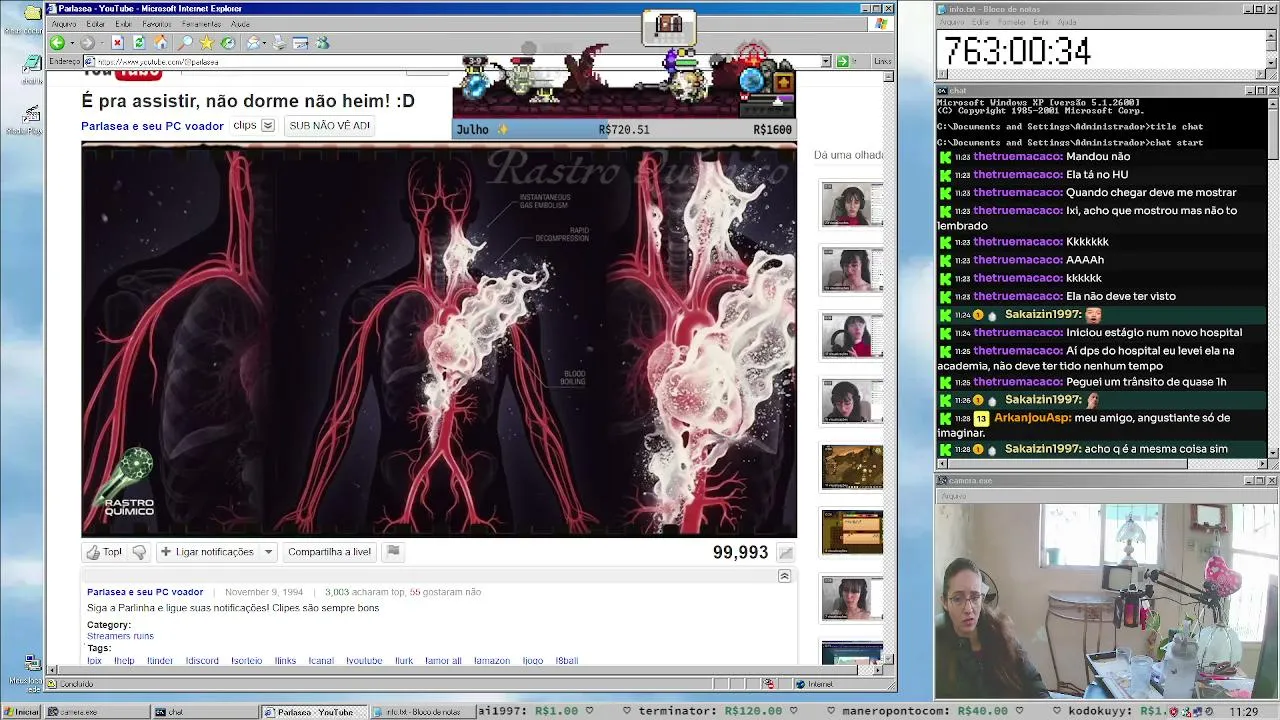Open the Ajuda menu in Internet Explorer
Image resolution: width=1280 pixels, height=720 pixels.
pos(240,24)
